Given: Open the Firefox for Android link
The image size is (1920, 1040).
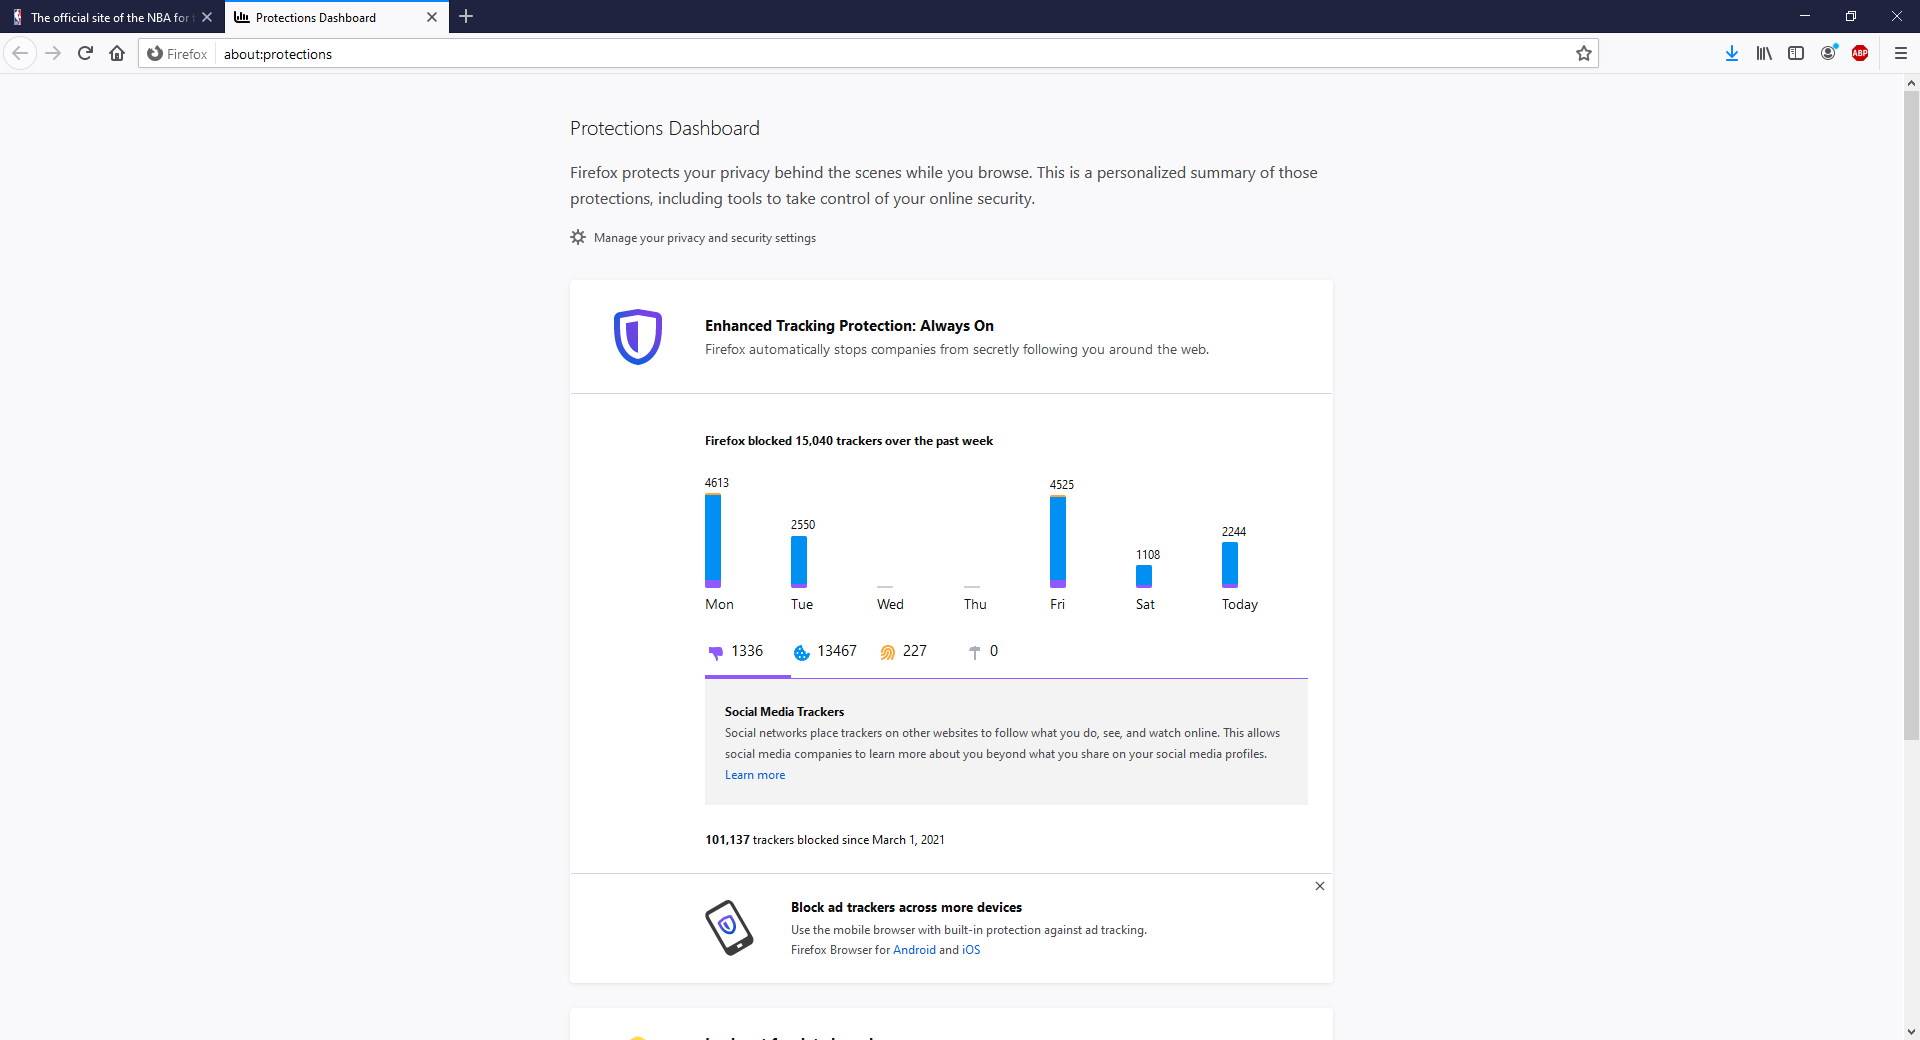Looking at the screenshot, I should tap(914, 950).
